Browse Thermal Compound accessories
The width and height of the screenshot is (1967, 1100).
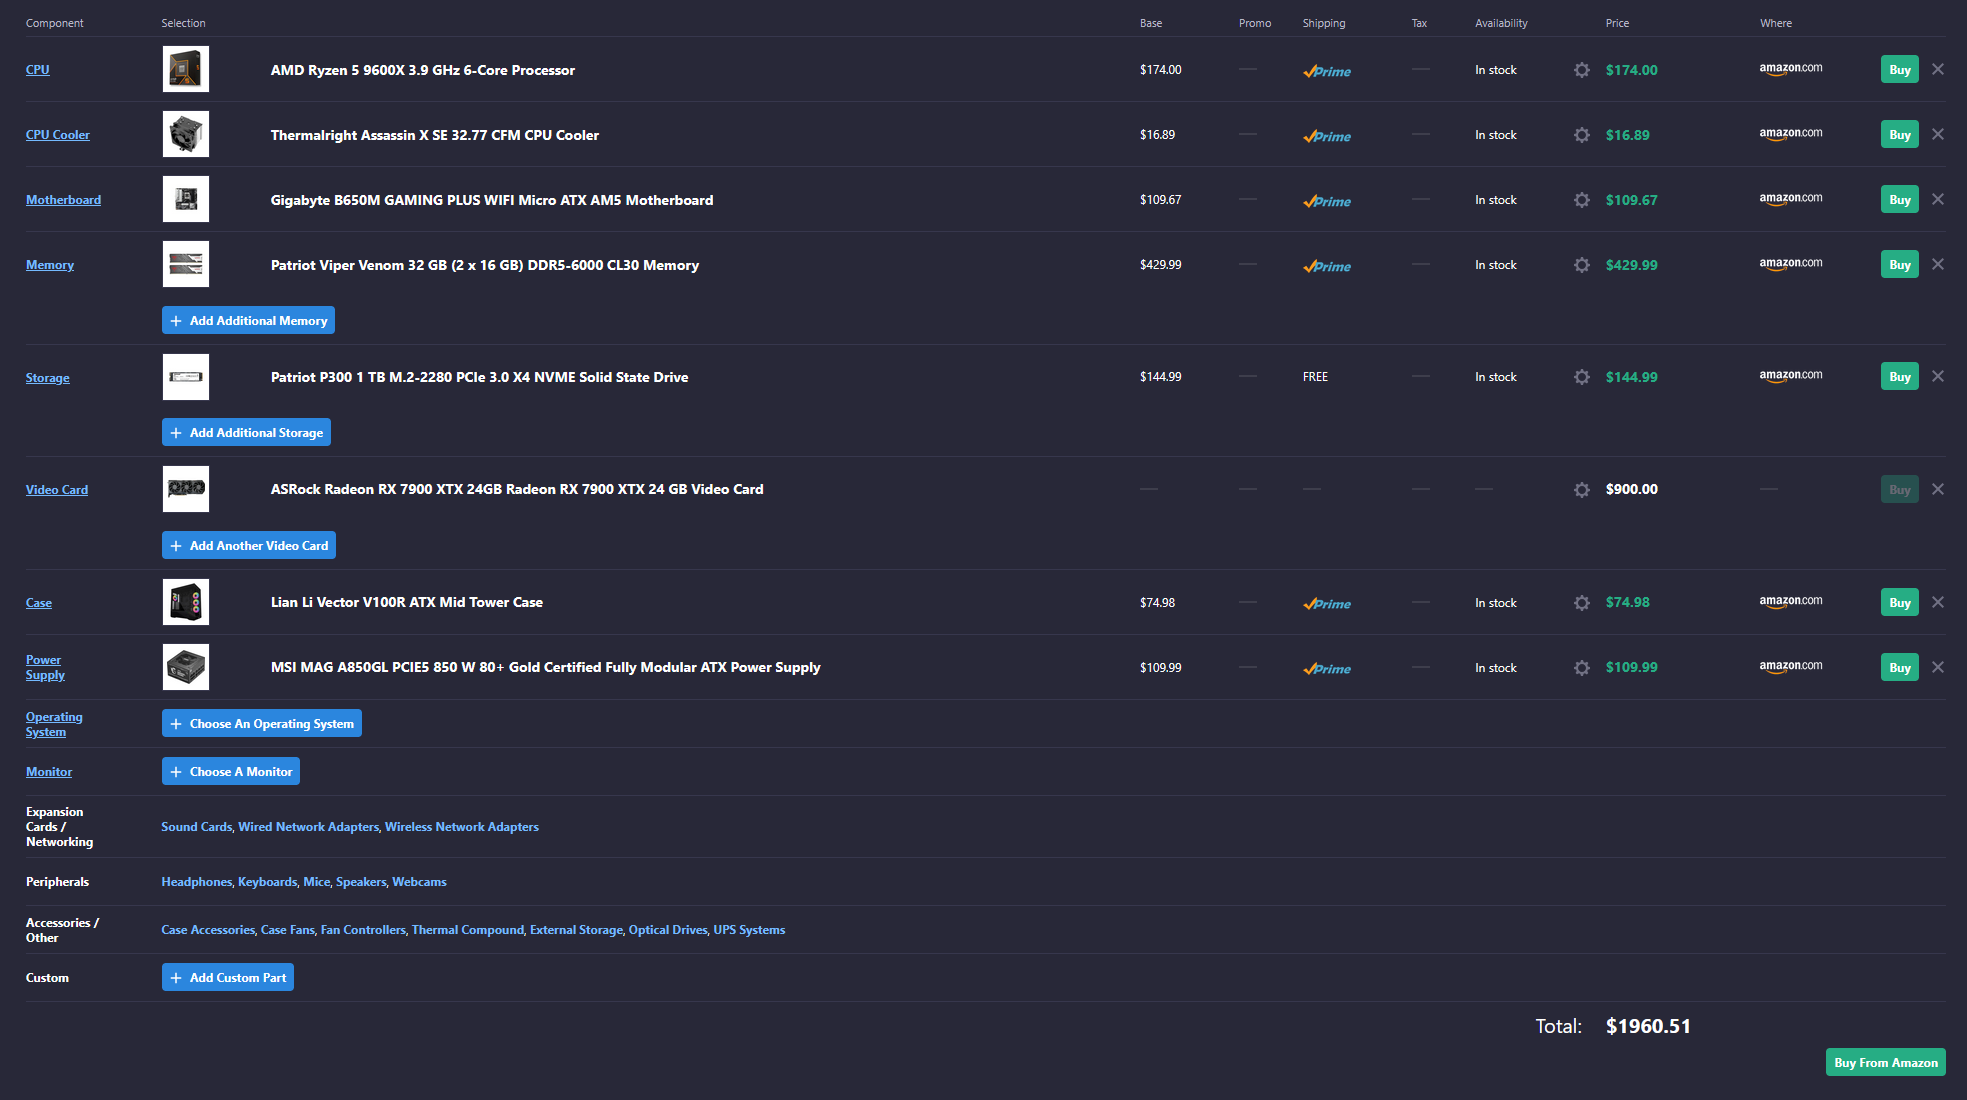tap(468, 930)
